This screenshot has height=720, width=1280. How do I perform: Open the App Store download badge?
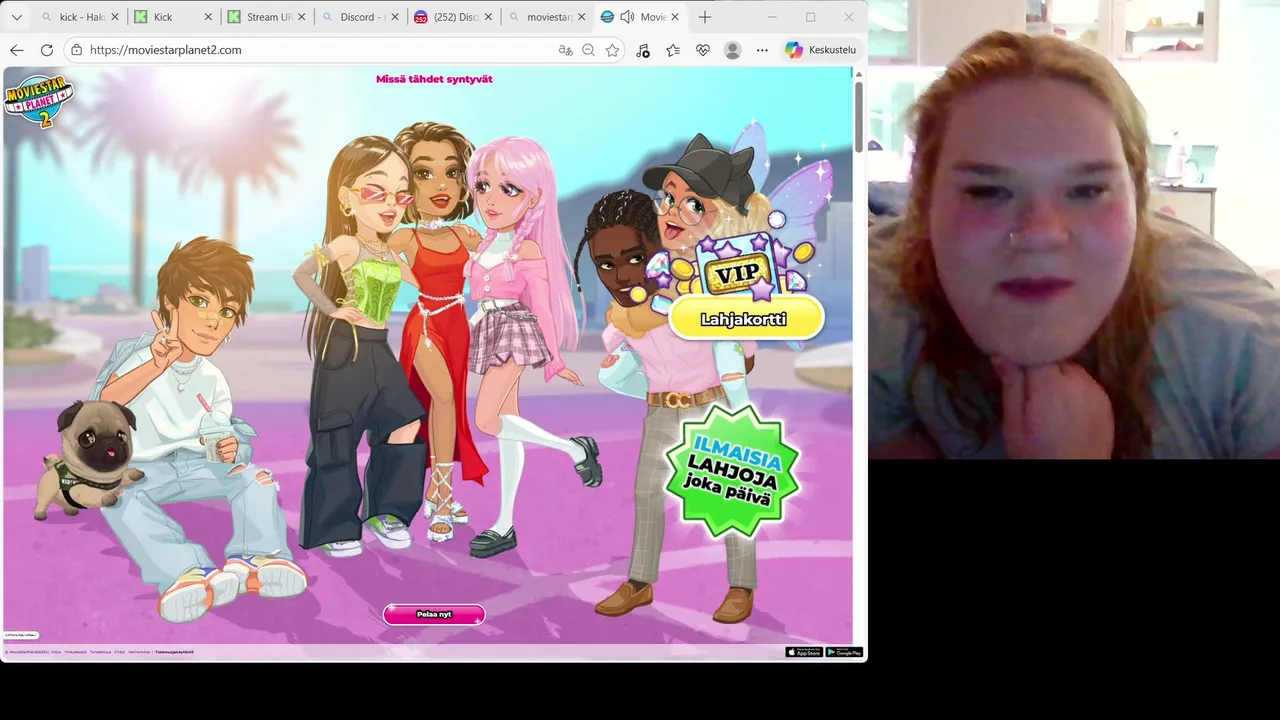[x=804, y=652]
